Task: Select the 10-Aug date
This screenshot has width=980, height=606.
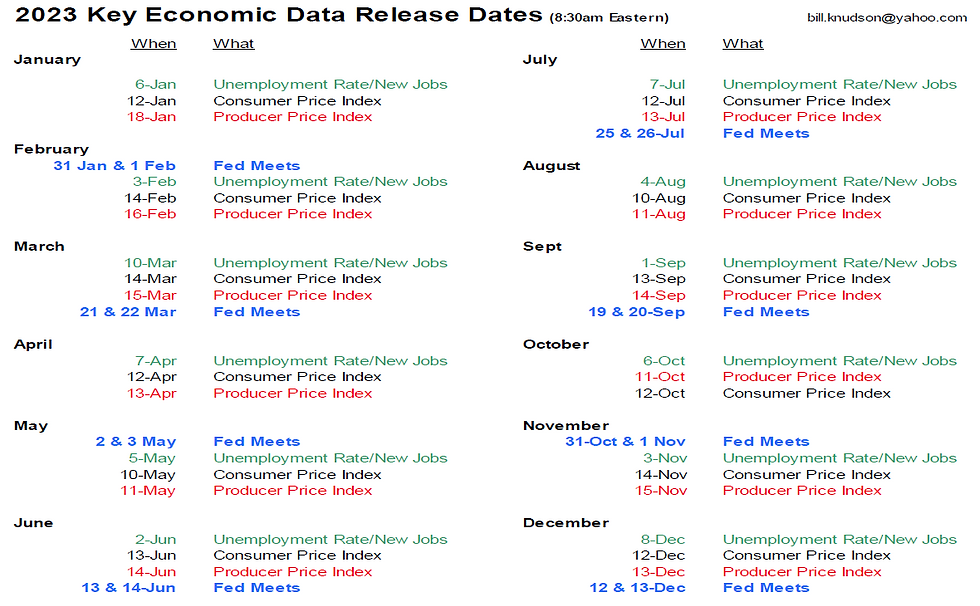Action: coord(659,198)
